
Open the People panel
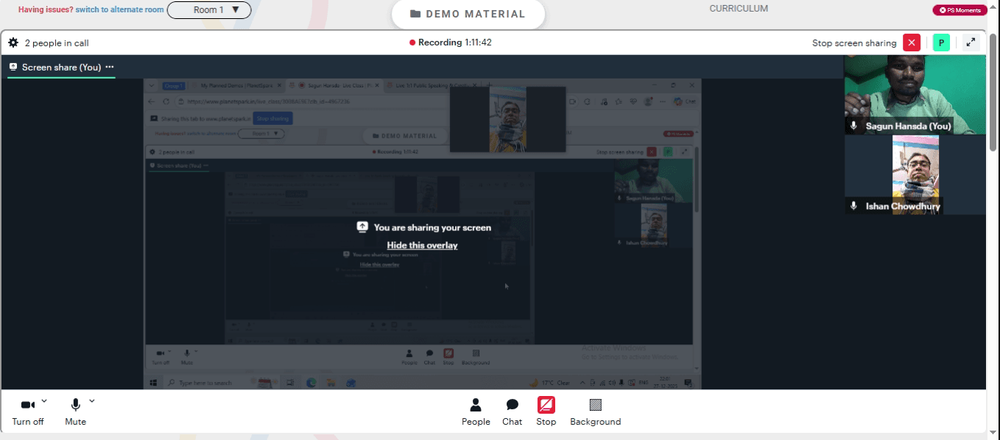[x=476, y=412]
